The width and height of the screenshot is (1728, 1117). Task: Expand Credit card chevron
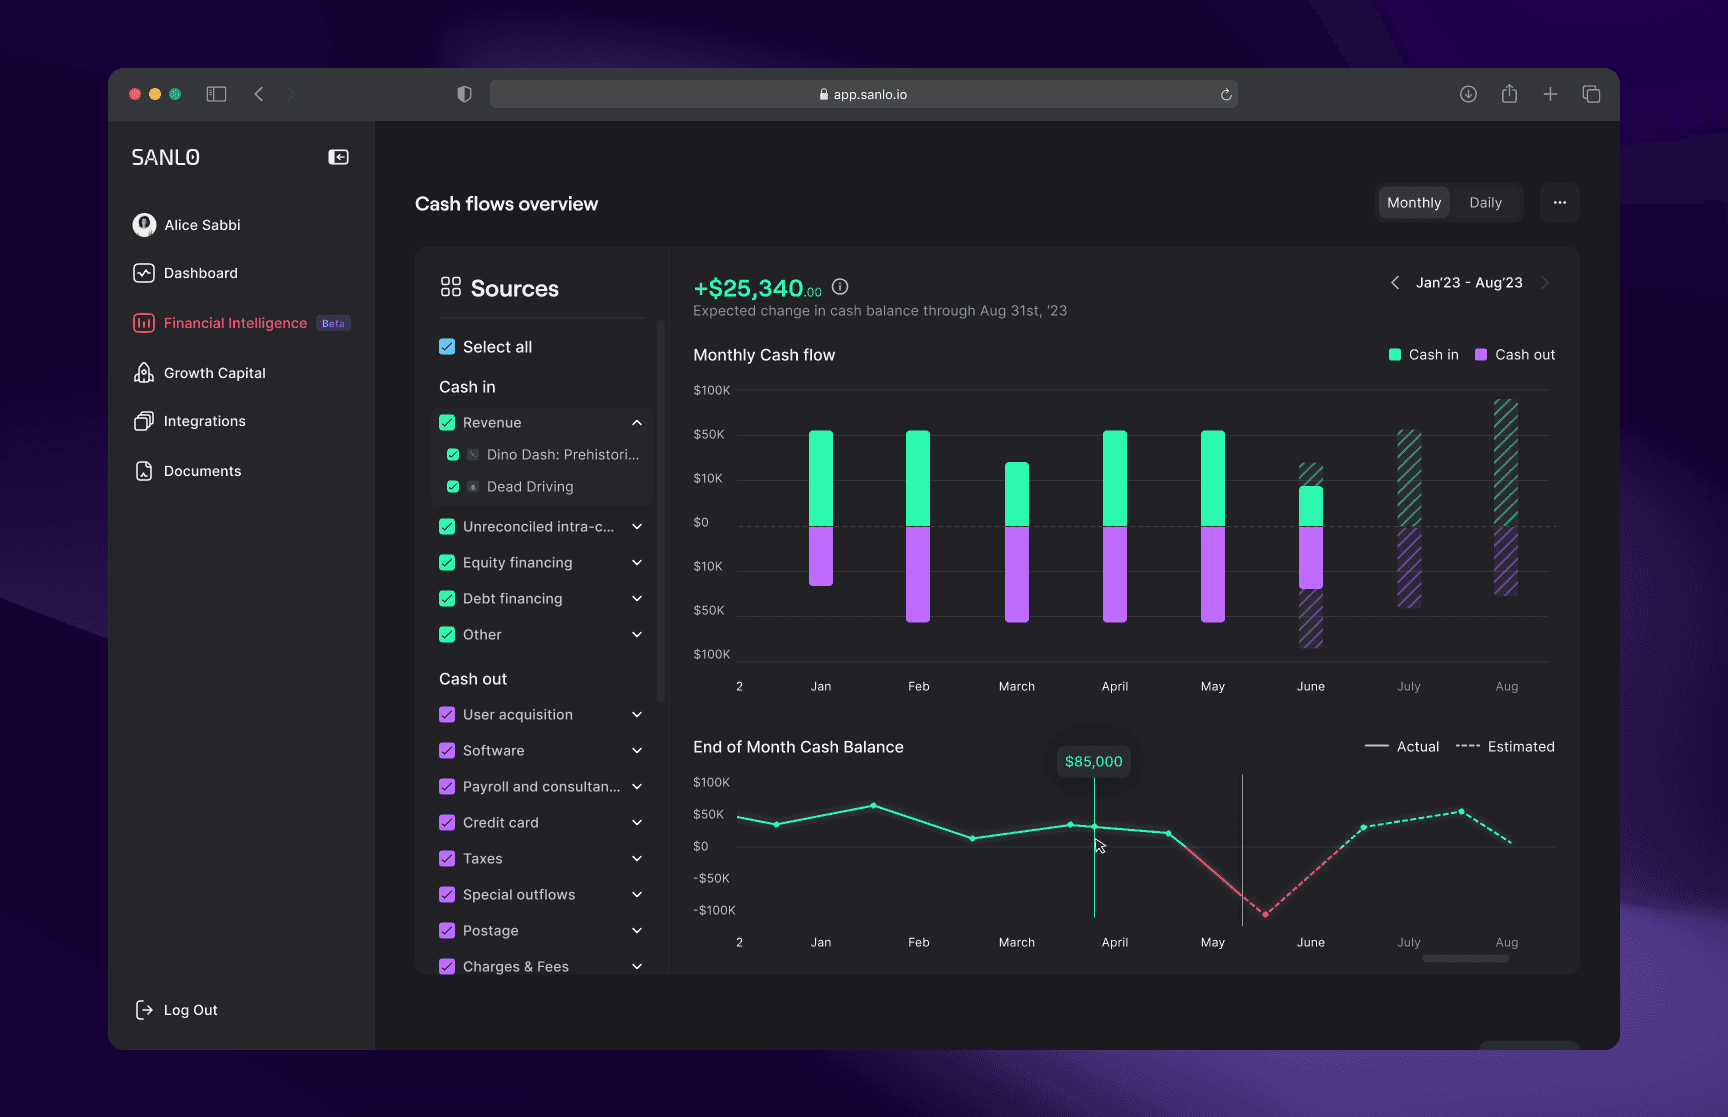[637, 823]
